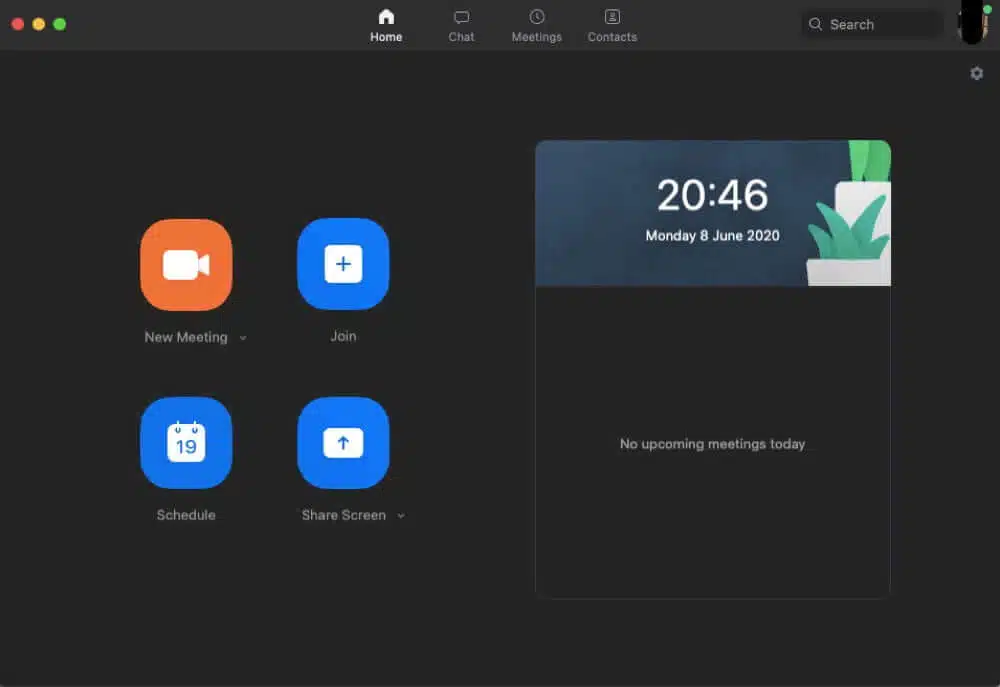The height and width of the screenshot is (687, 1000).
Task: Click the Meetings clock icon
Action: click(536, 18)
